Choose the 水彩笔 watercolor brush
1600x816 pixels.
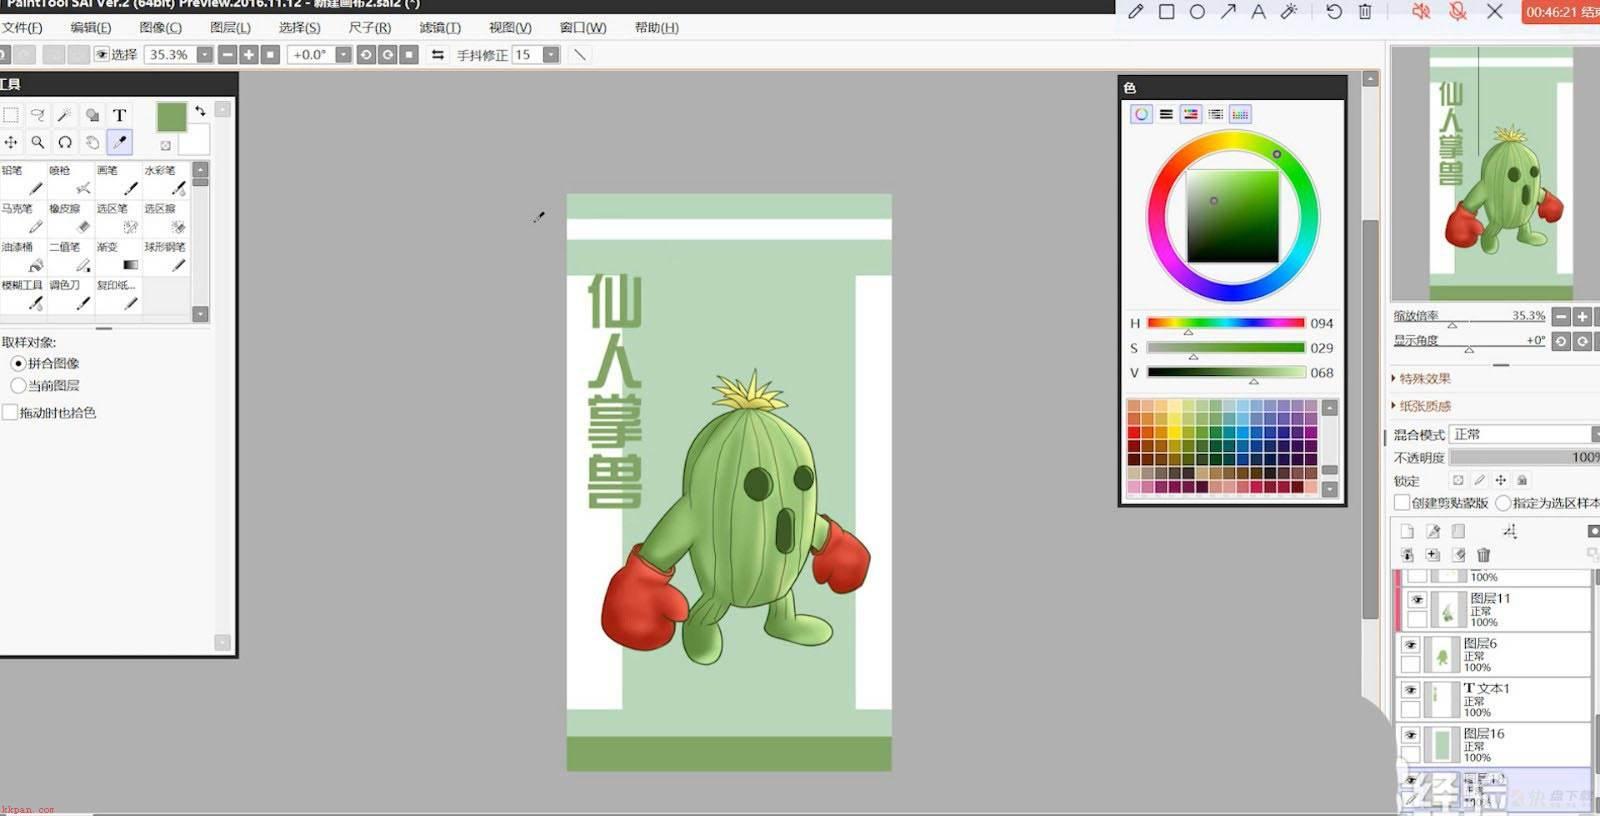tap(166, 180)
